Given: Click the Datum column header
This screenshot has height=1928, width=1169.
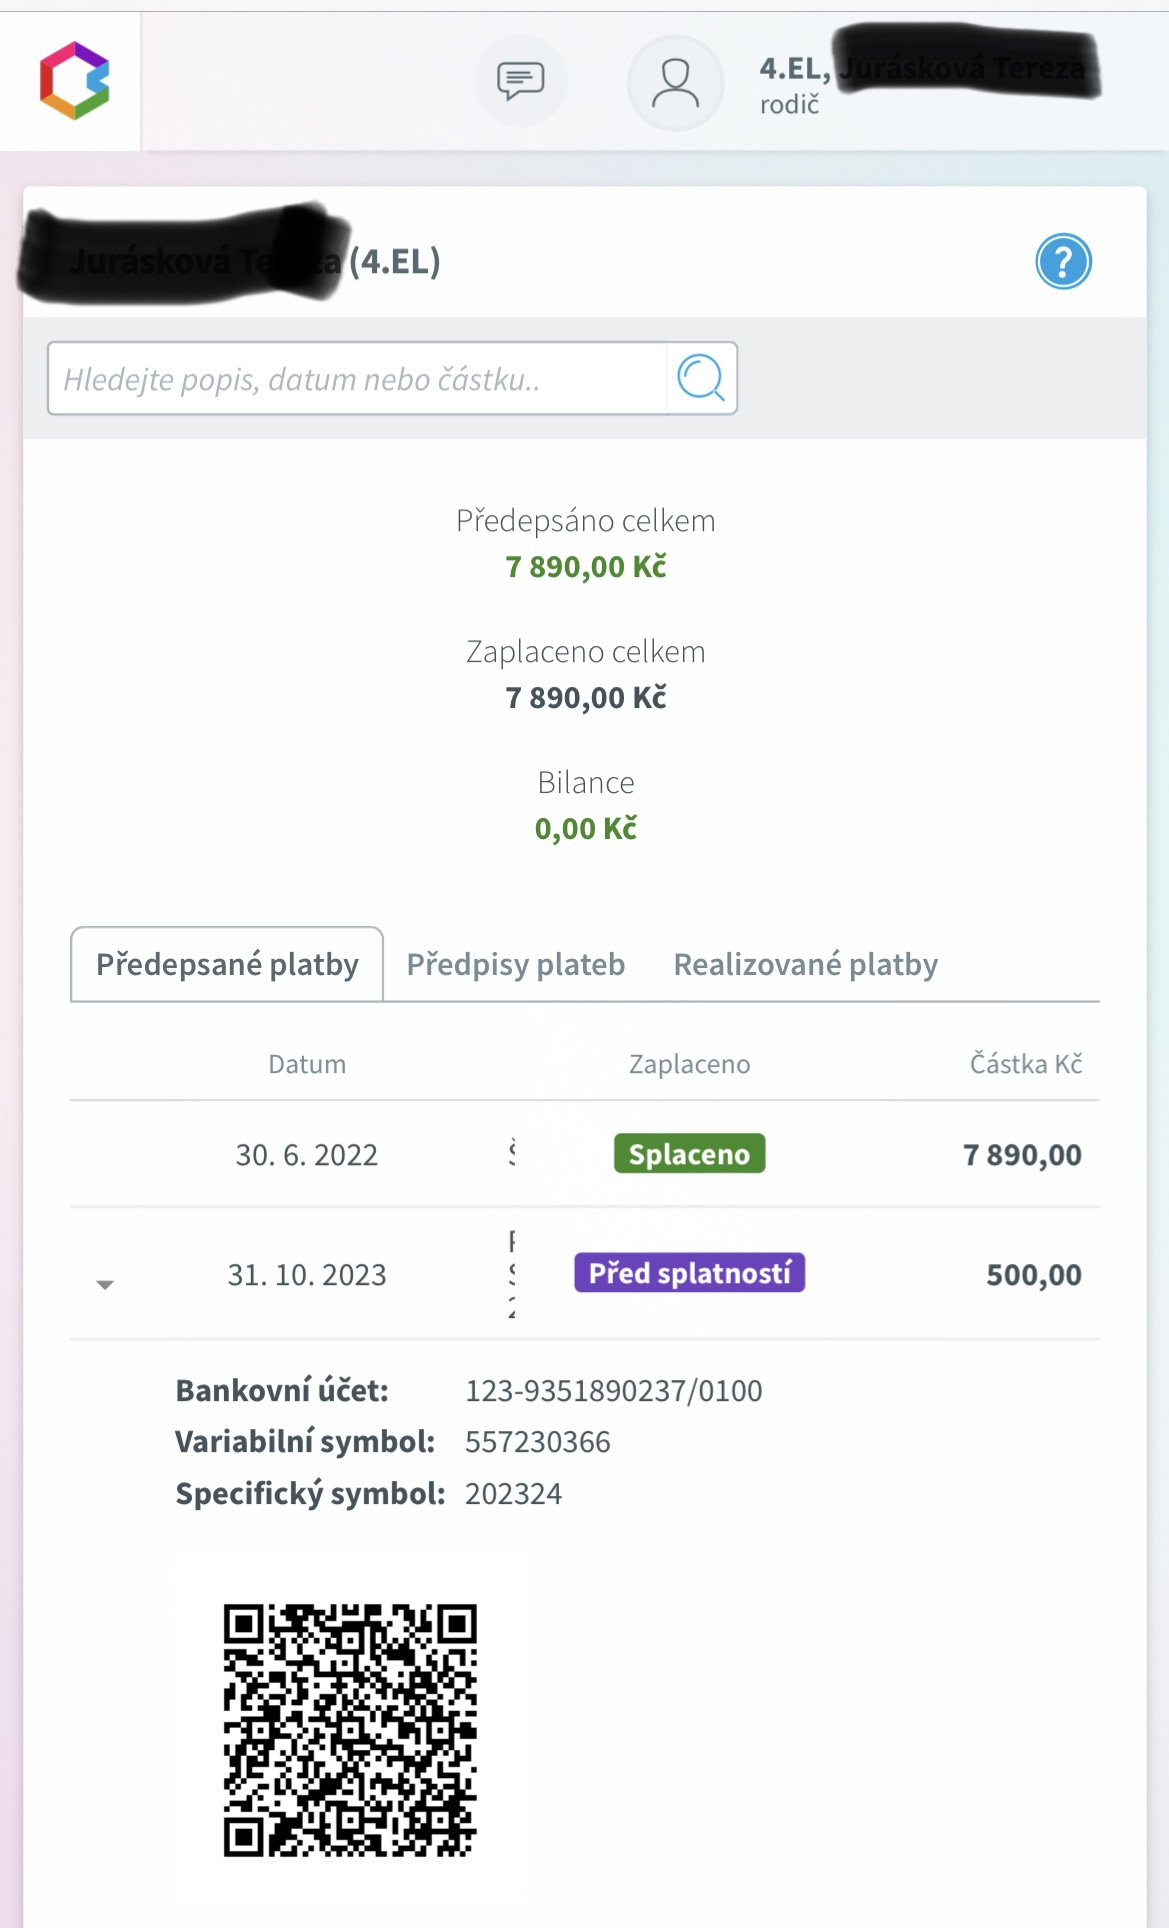Looking at the screenshot, I should coord(307,1064).
